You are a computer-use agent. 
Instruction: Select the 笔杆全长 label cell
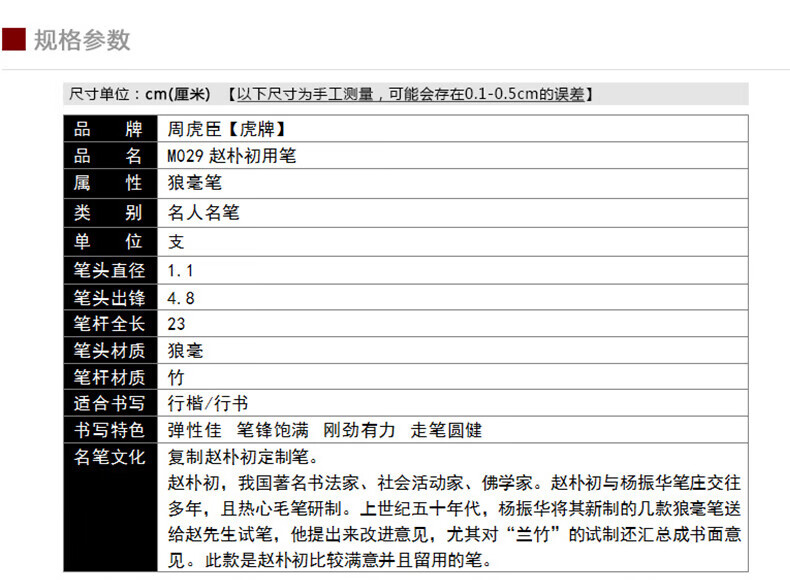click(110, 324)
